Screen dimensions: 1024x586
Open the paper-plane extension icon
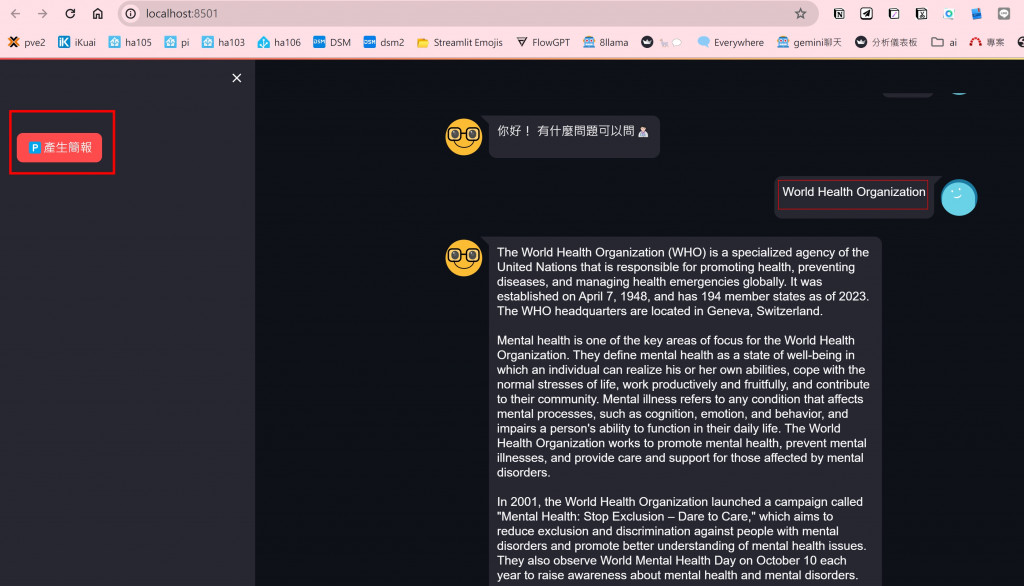click(x=866, y=13)
